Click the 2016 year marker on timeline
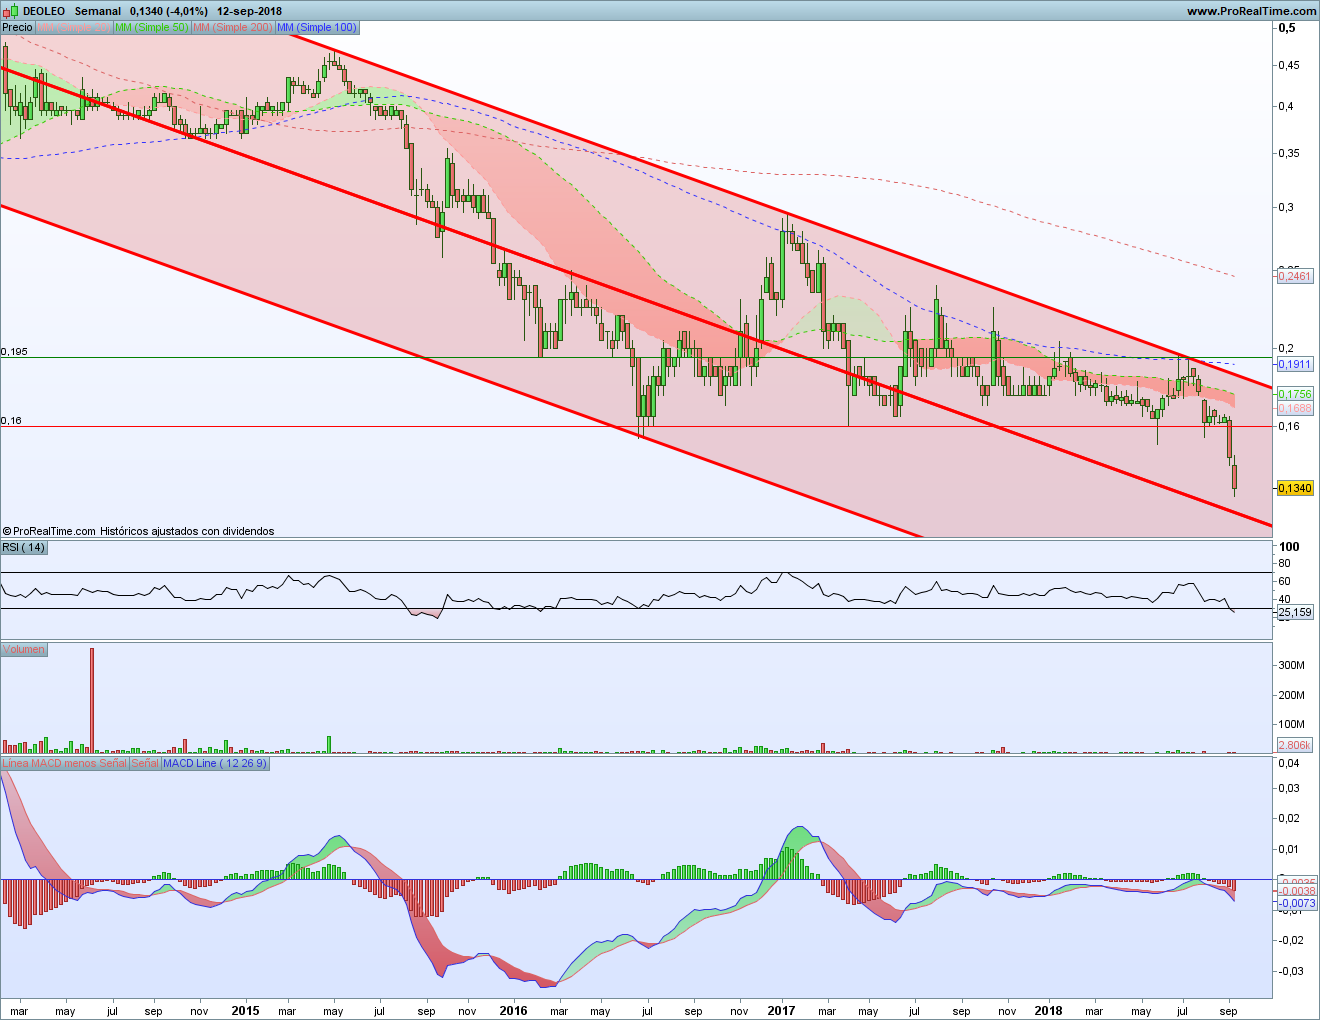The height and width of the screenshot is (1020, 1320). pos(513,1010)
